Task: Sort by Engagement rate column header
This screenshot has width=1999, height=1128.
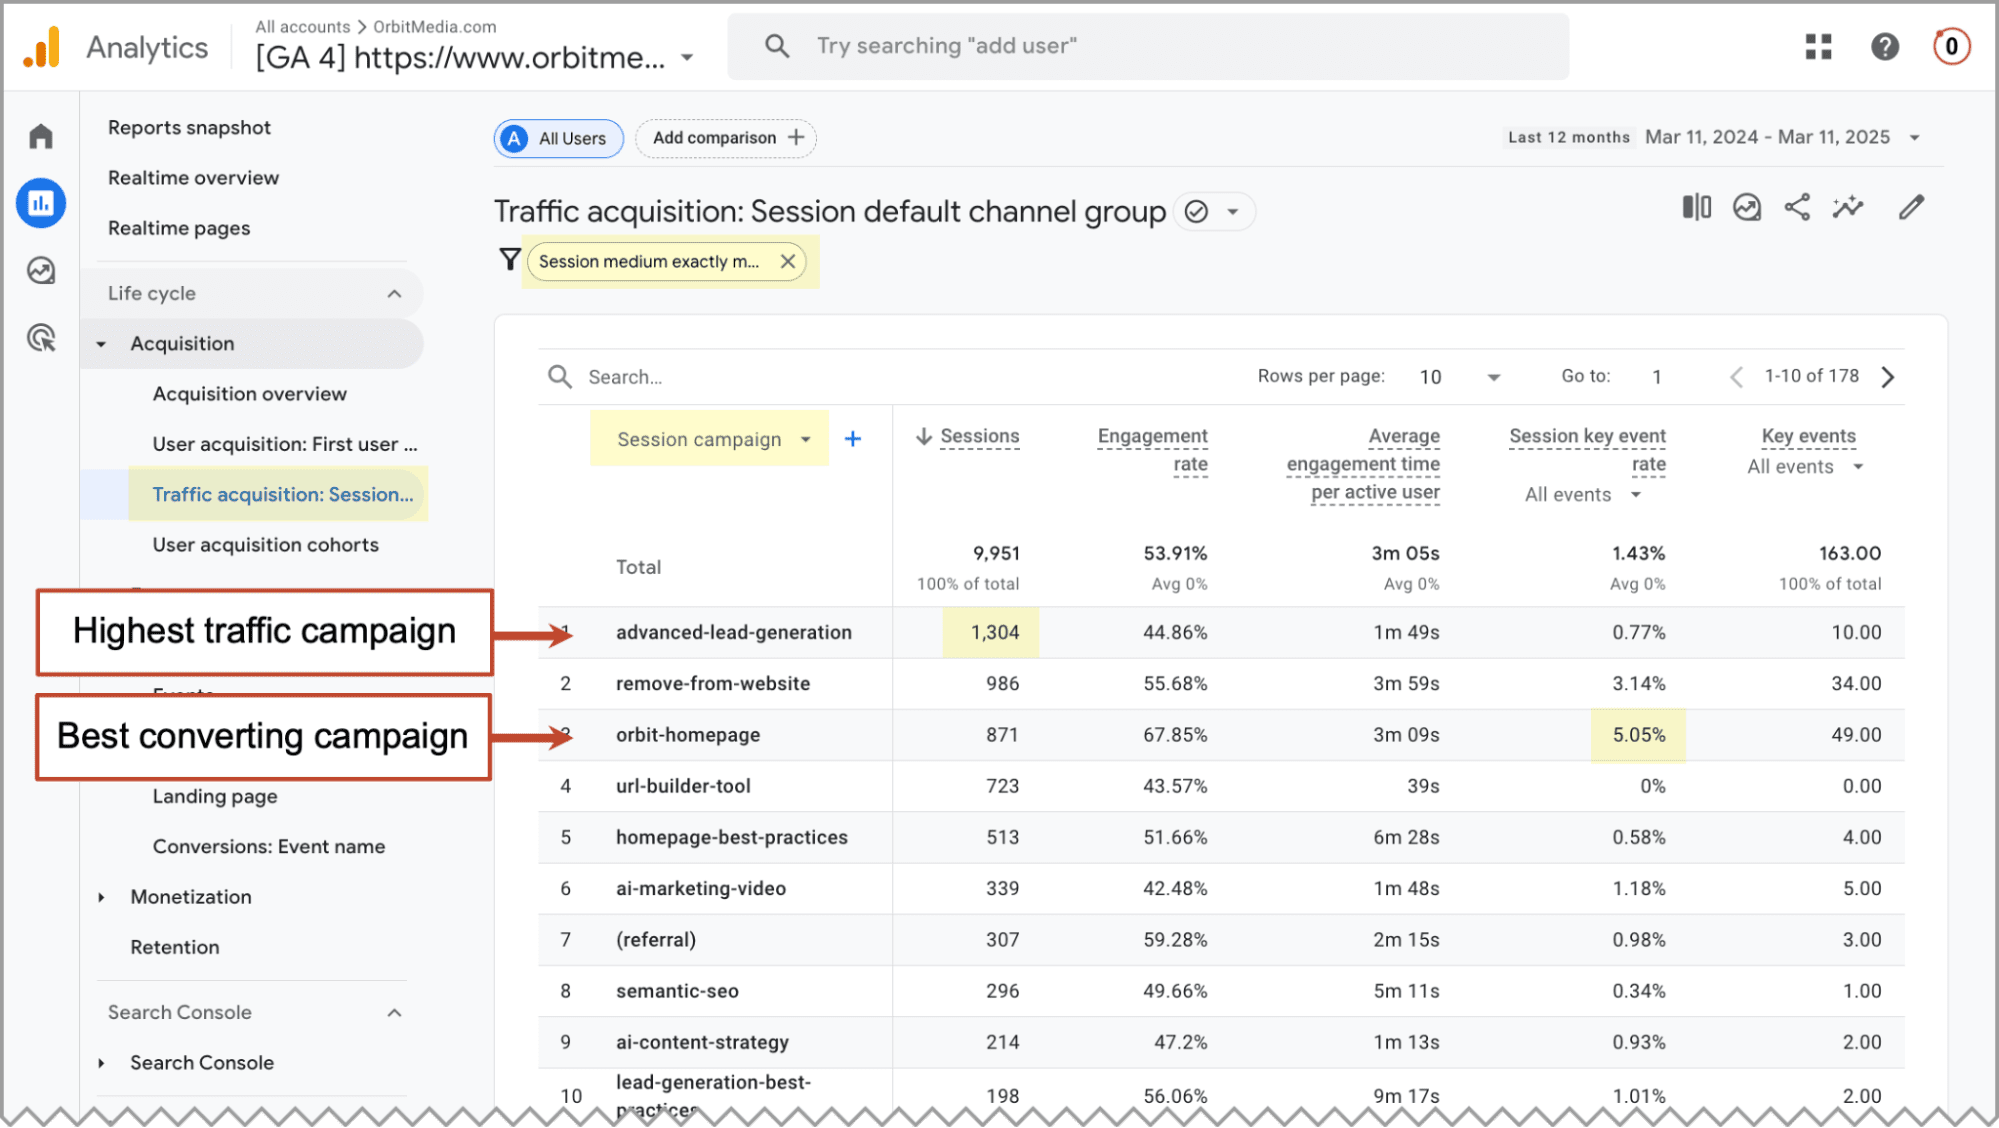Action: tap(1152, 450)
